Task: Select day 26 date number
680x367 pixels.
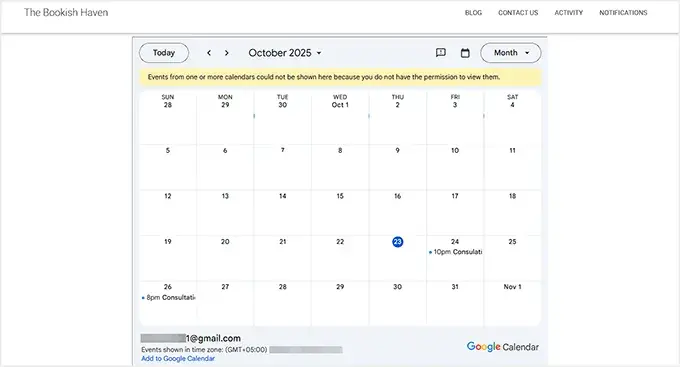Action: point(167,287)
